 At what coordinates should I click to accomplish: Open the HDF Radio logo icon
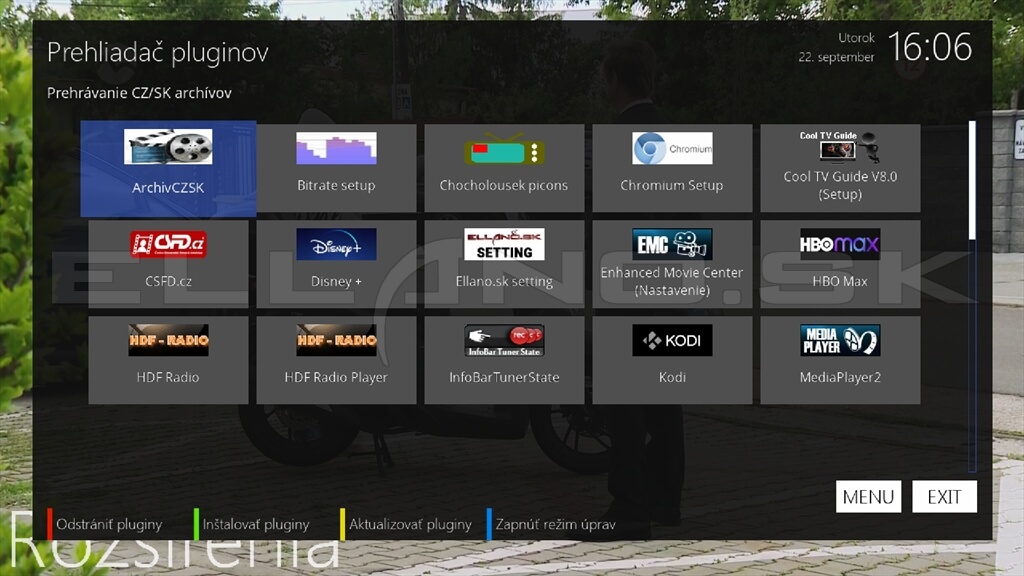[x=168, y=340]
